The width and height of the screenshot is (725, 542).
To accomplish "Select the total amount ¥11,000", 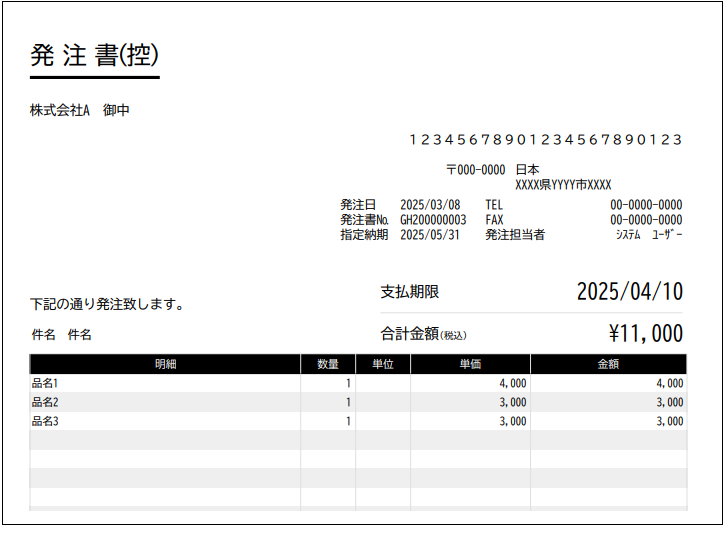I will pos(646,333).
